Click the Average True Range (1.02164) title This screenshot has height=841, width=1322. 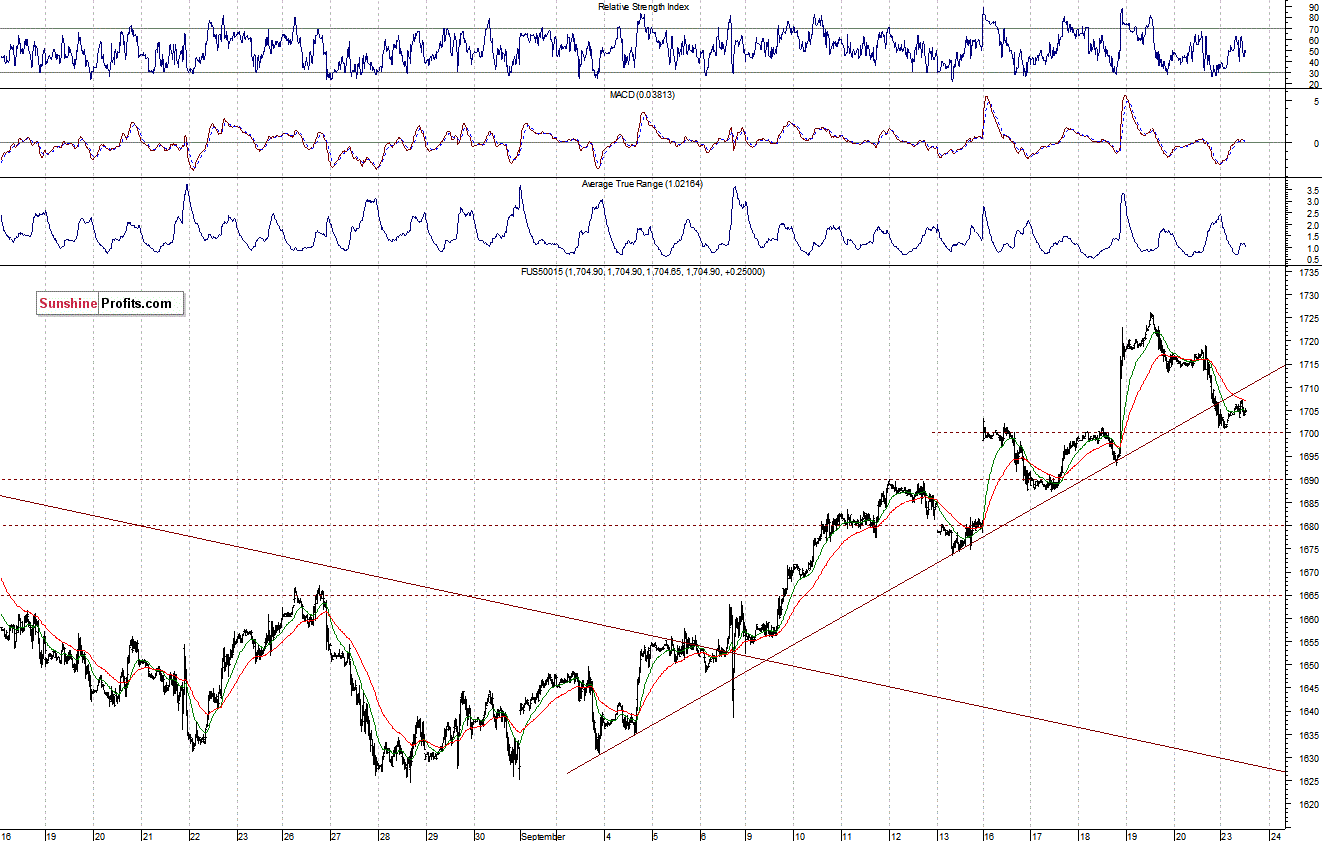point(643,184)
